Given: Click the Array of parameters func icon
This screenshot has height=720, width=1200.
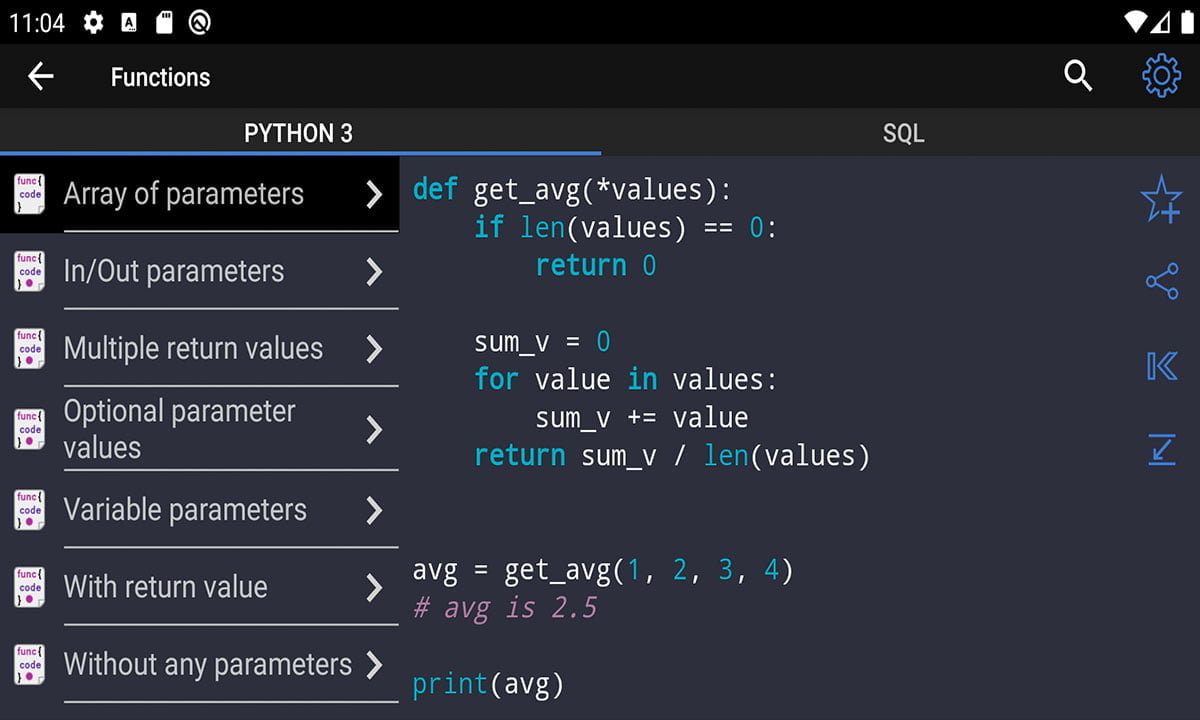Looking at the screenshot, I should pyautogui.click(x=30, y=193).
